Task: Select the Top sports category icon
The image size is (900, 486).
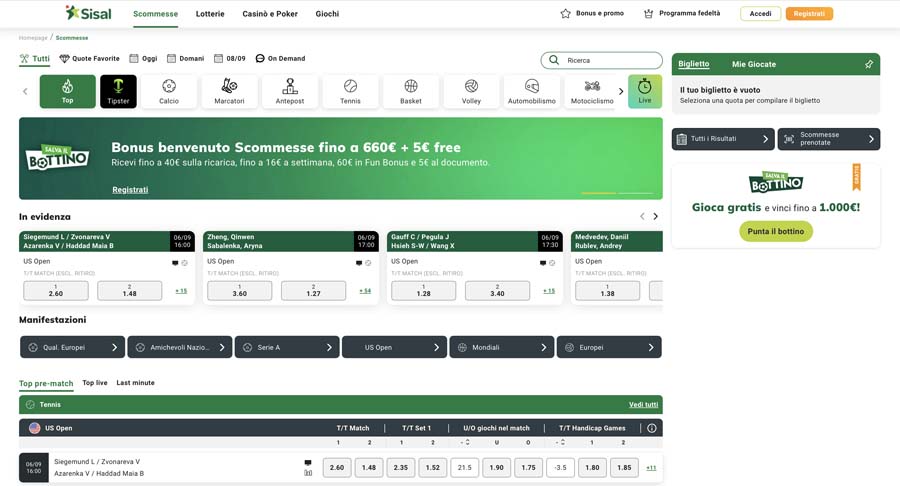Action: point(68,91)
